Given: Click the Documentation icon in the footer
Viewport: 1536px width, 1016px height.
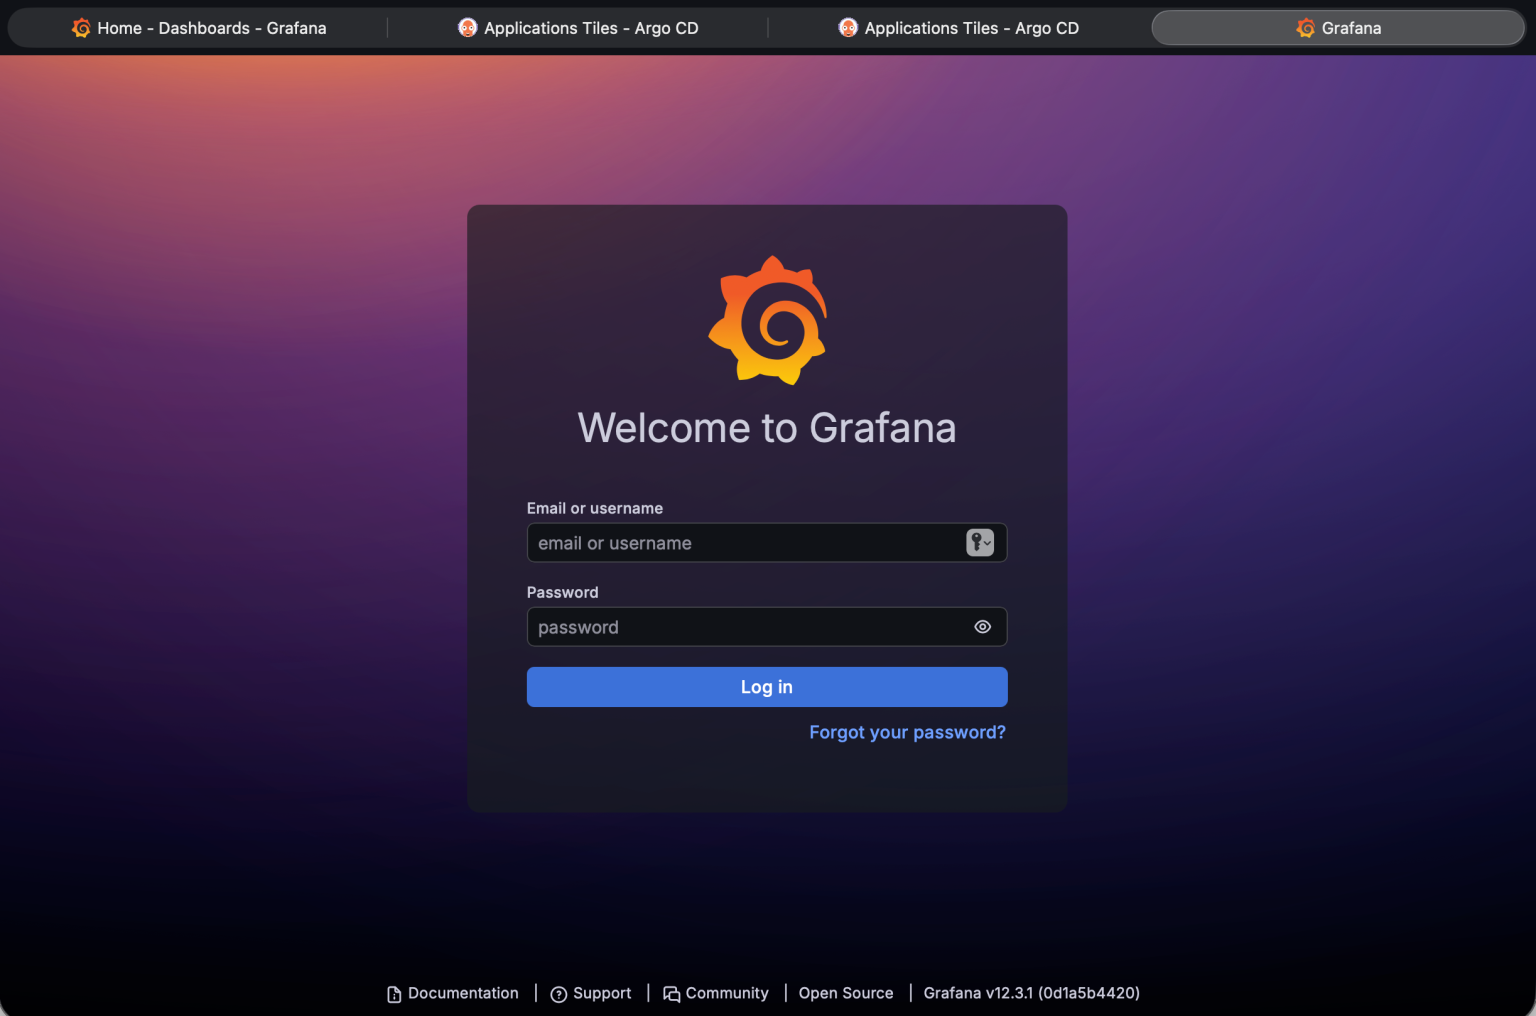Looking at the screenshot, I should click(x=392, y=993).
